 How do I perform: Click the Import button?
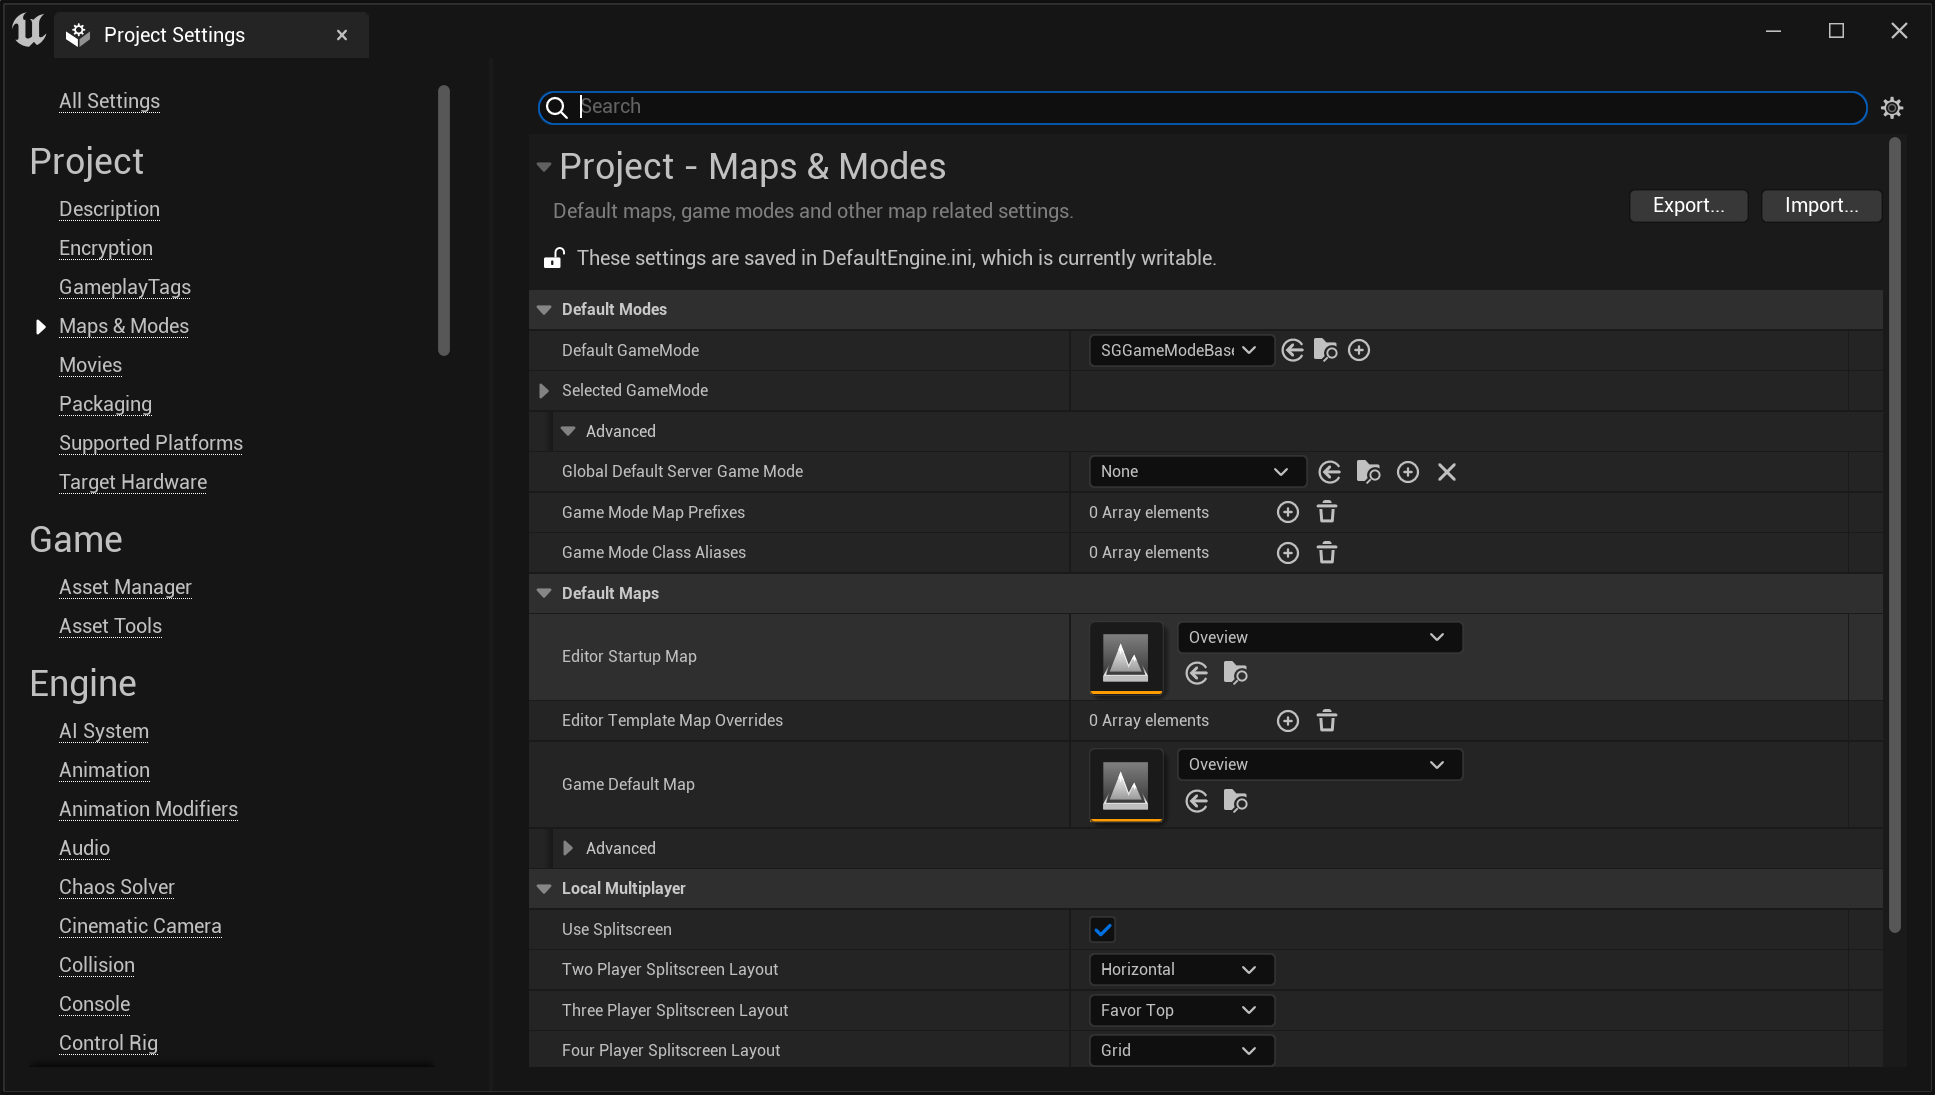(x=1820, y=205)
